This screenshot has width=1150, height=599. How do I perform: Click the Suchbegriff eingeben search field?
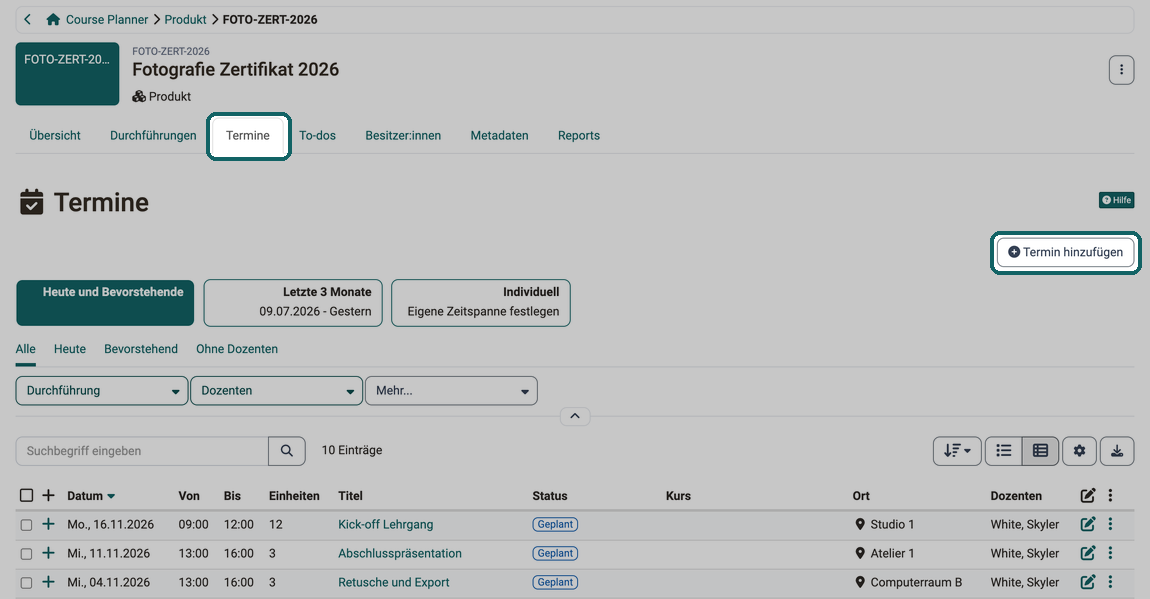click(x=142, y=451)
